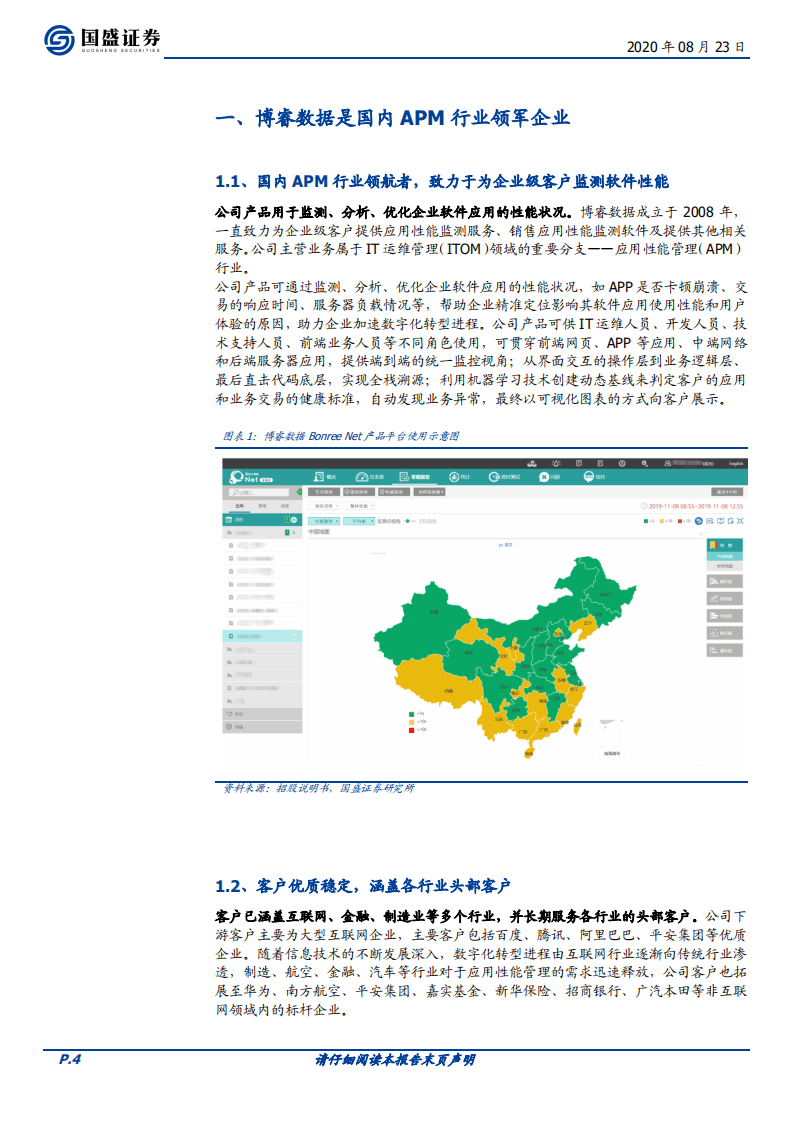Select the 启用 sidebar tab

[x=239, y=506]
